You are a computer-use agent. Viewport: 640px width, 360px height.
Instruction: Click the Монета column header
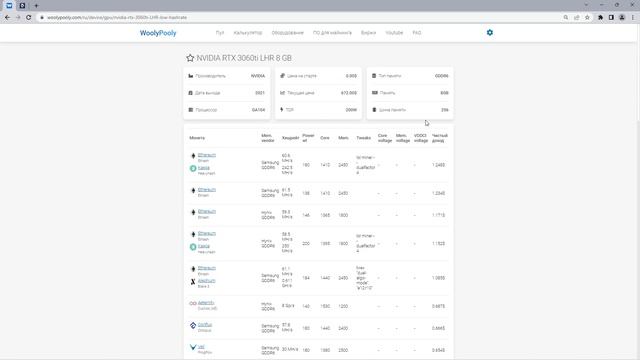point(197,138)
